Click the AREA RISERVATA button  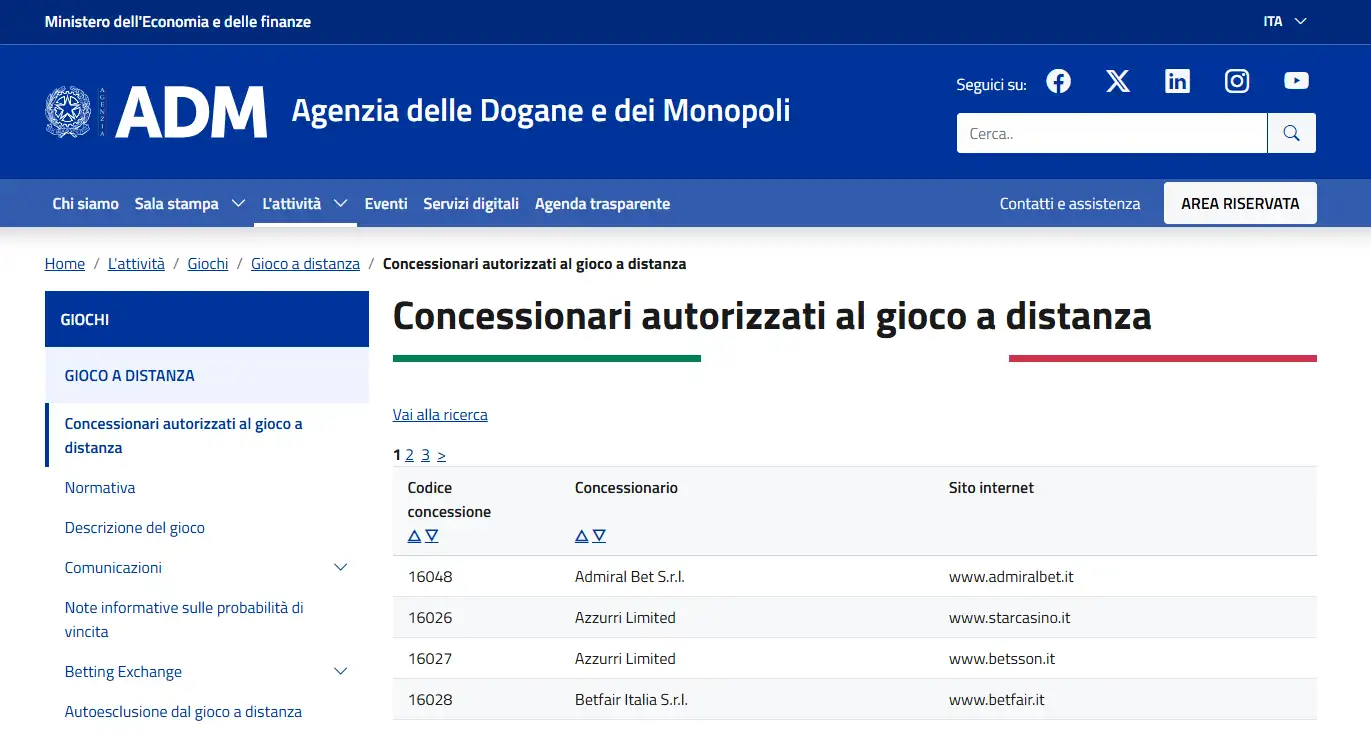(x=1240, y=203)
